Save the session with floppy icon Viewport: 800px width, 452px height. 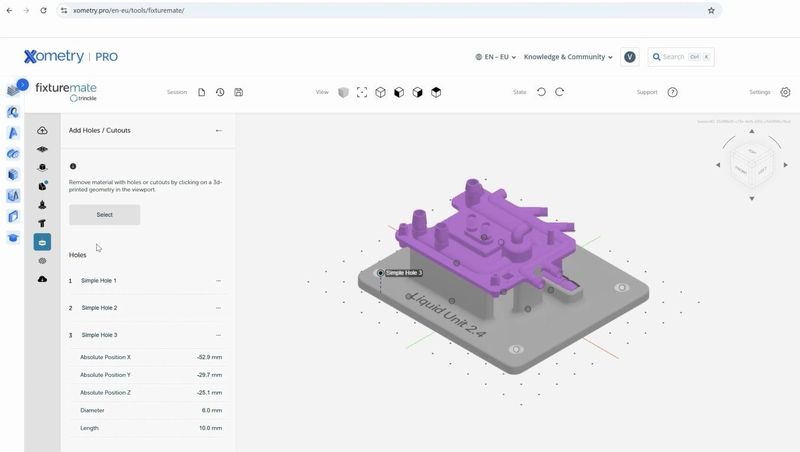tap(238, 92)
